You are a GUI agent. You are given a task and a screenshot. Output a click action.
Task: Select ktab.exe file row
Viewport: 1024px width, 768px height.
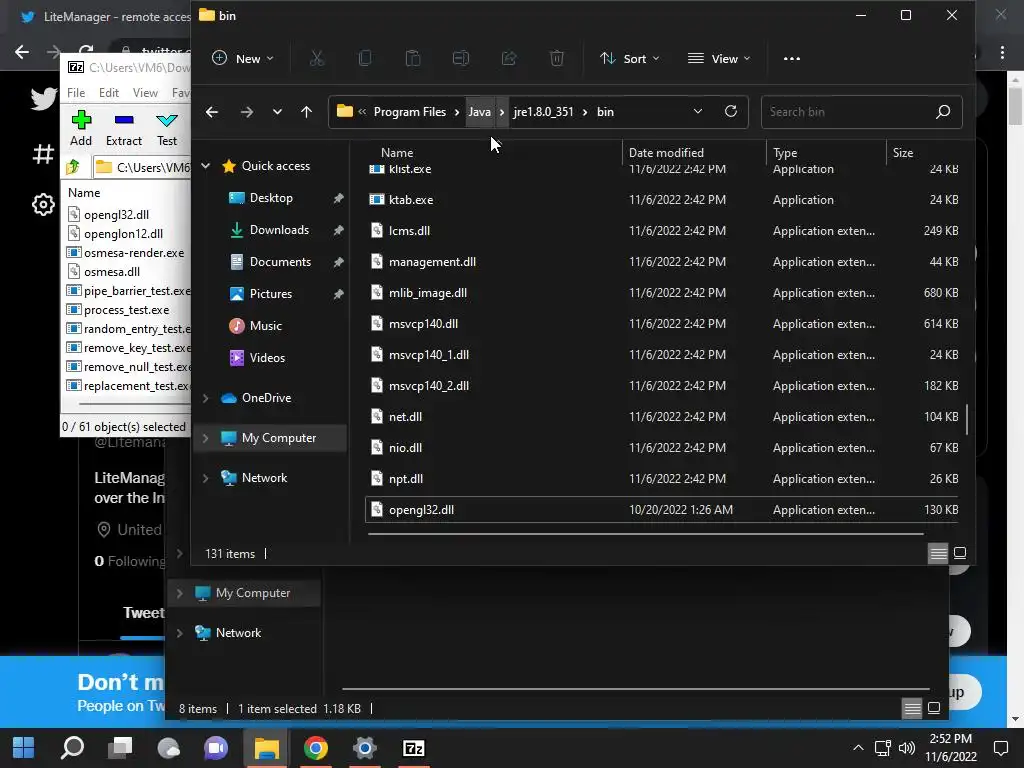point(662,200)
